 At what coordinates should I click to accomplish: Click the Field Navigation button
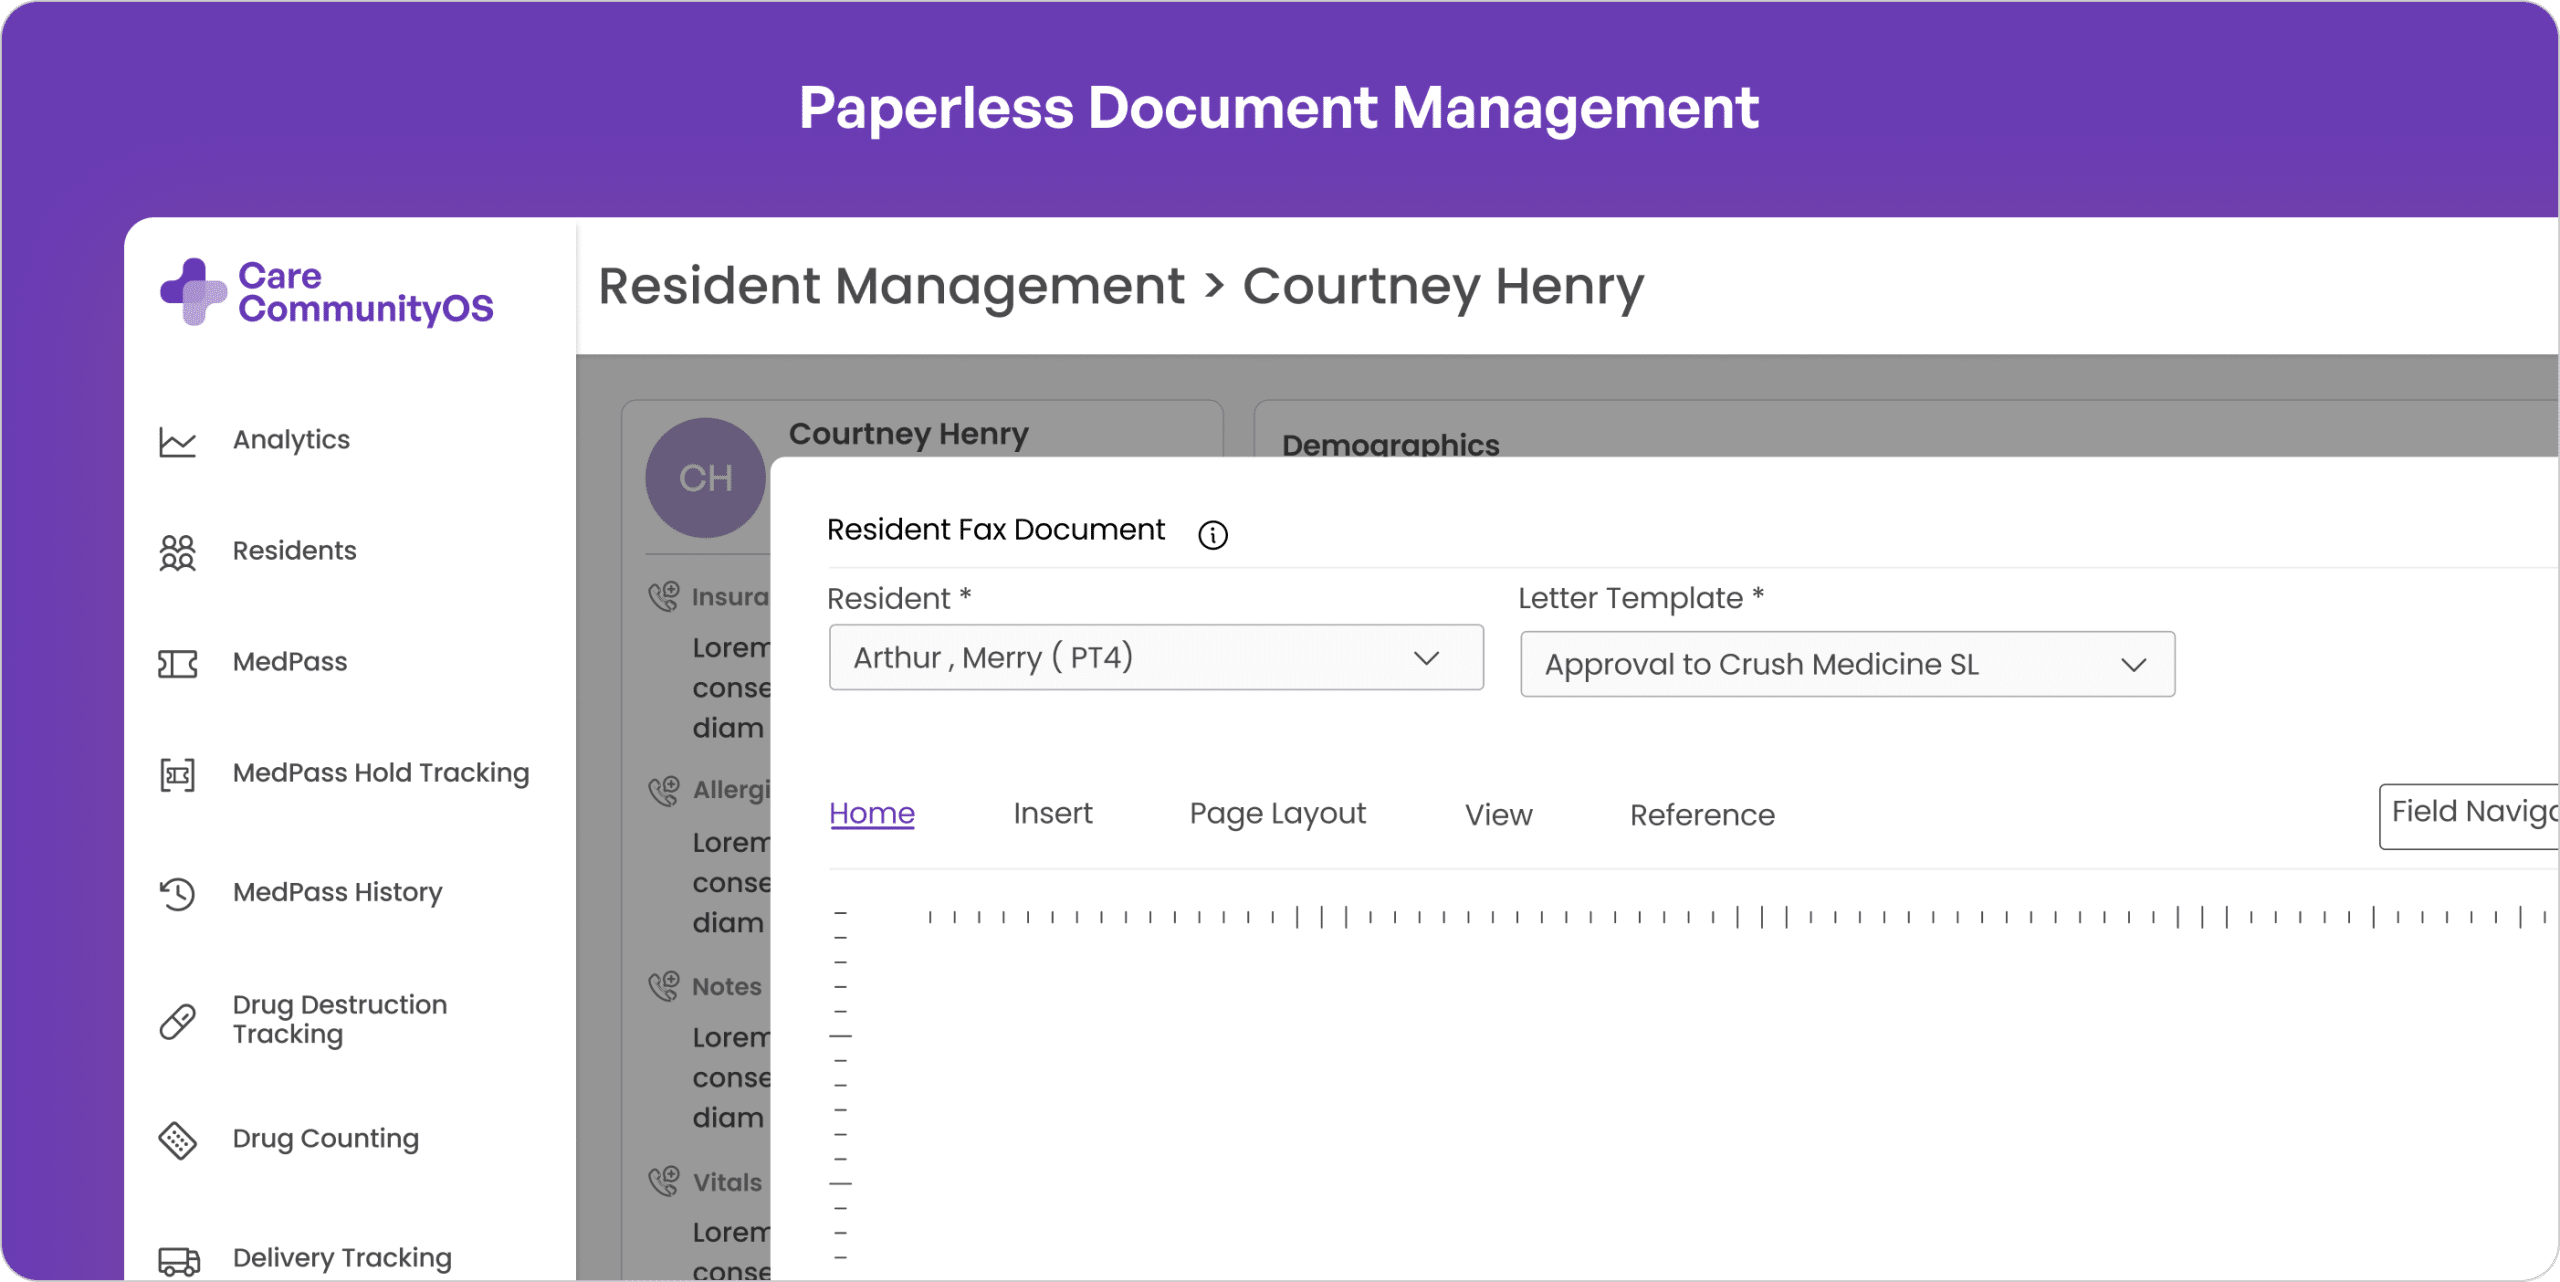pyautogui.click(x=2468, y=816)
